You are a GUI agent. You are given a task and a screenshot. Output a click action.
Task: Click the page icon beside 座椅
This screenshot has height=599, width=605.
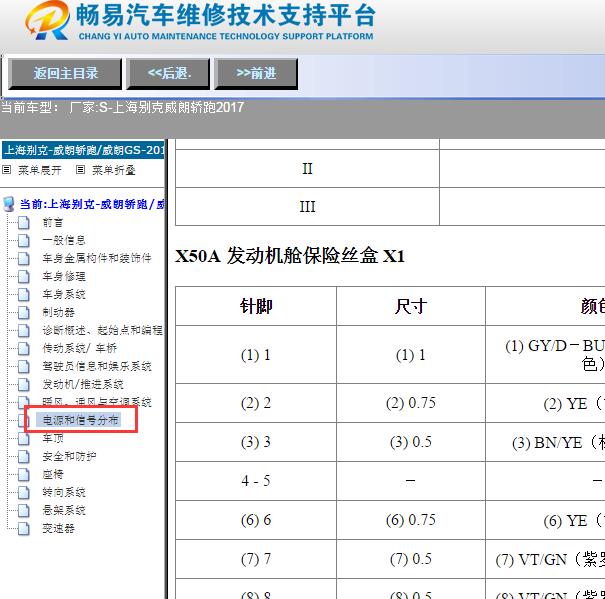click(24, 474)
